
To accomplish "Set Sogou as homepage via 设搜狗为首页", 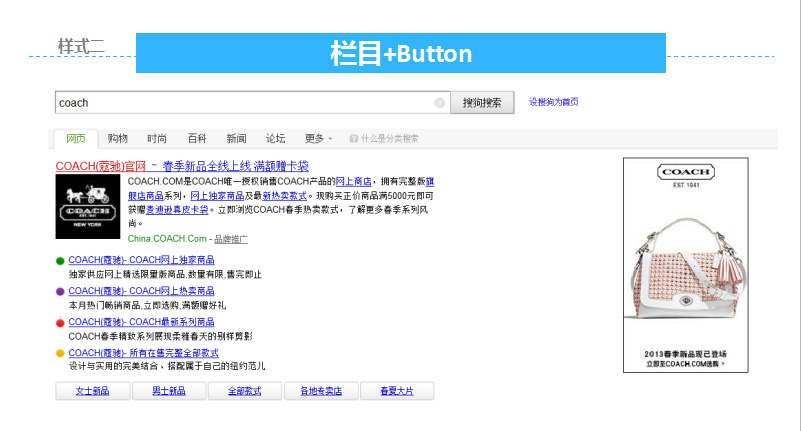I will (554, 102).
